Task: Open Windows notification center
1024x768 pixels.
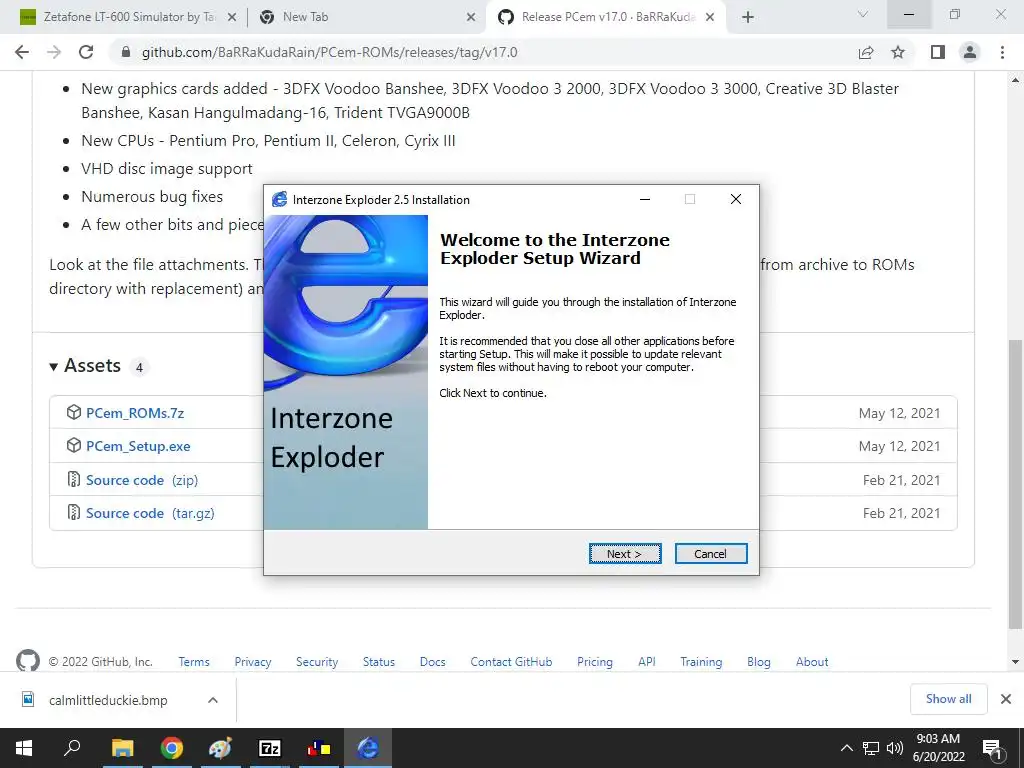Action: [x=993, y=749]
